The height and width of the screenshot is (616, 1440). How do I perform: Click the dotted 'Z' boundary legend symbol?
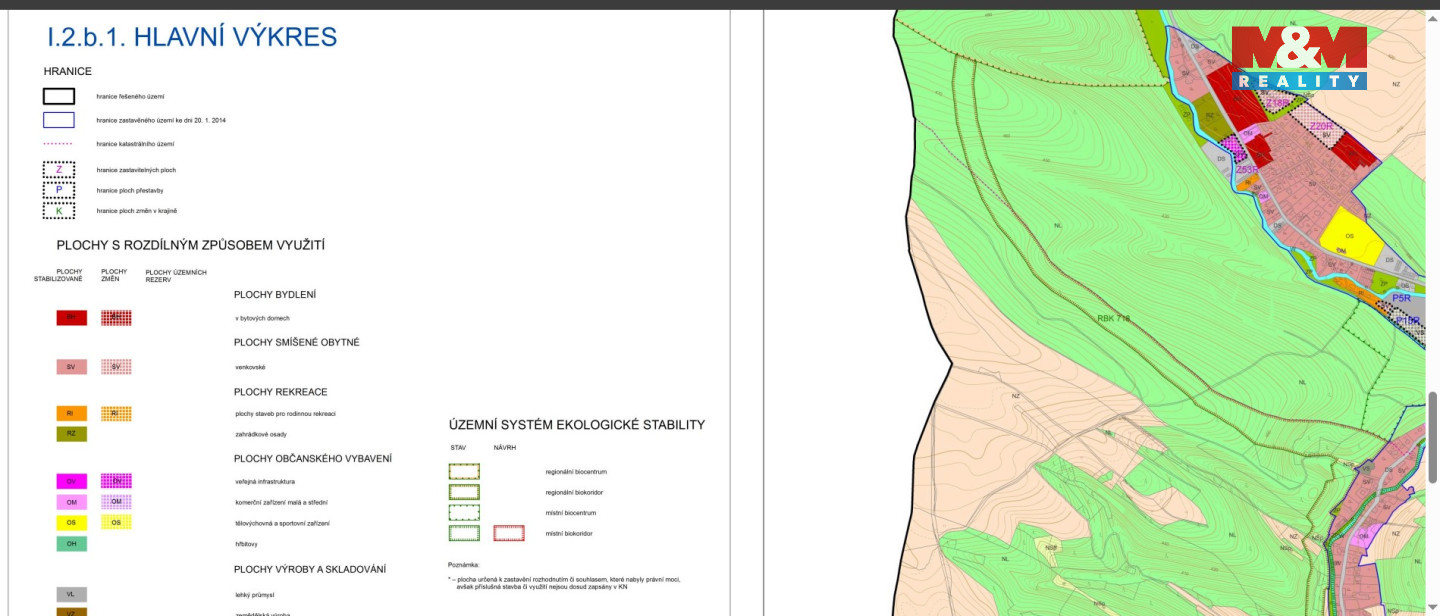click(x=58, y=170)
